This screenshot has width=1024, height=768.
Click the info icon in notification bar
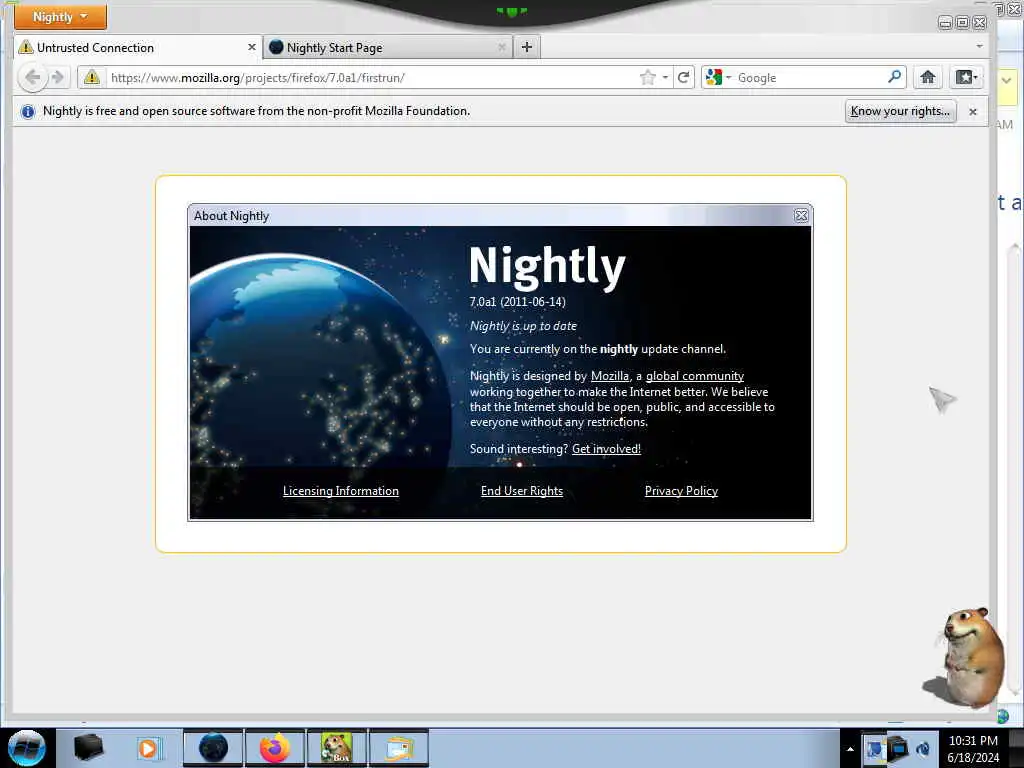[x=27, y=112]
